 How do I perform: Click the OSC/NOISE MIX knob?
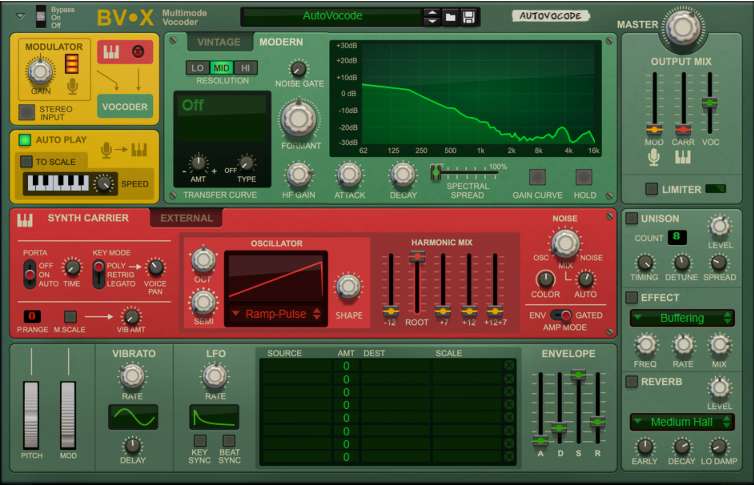[x=565, y=243]
